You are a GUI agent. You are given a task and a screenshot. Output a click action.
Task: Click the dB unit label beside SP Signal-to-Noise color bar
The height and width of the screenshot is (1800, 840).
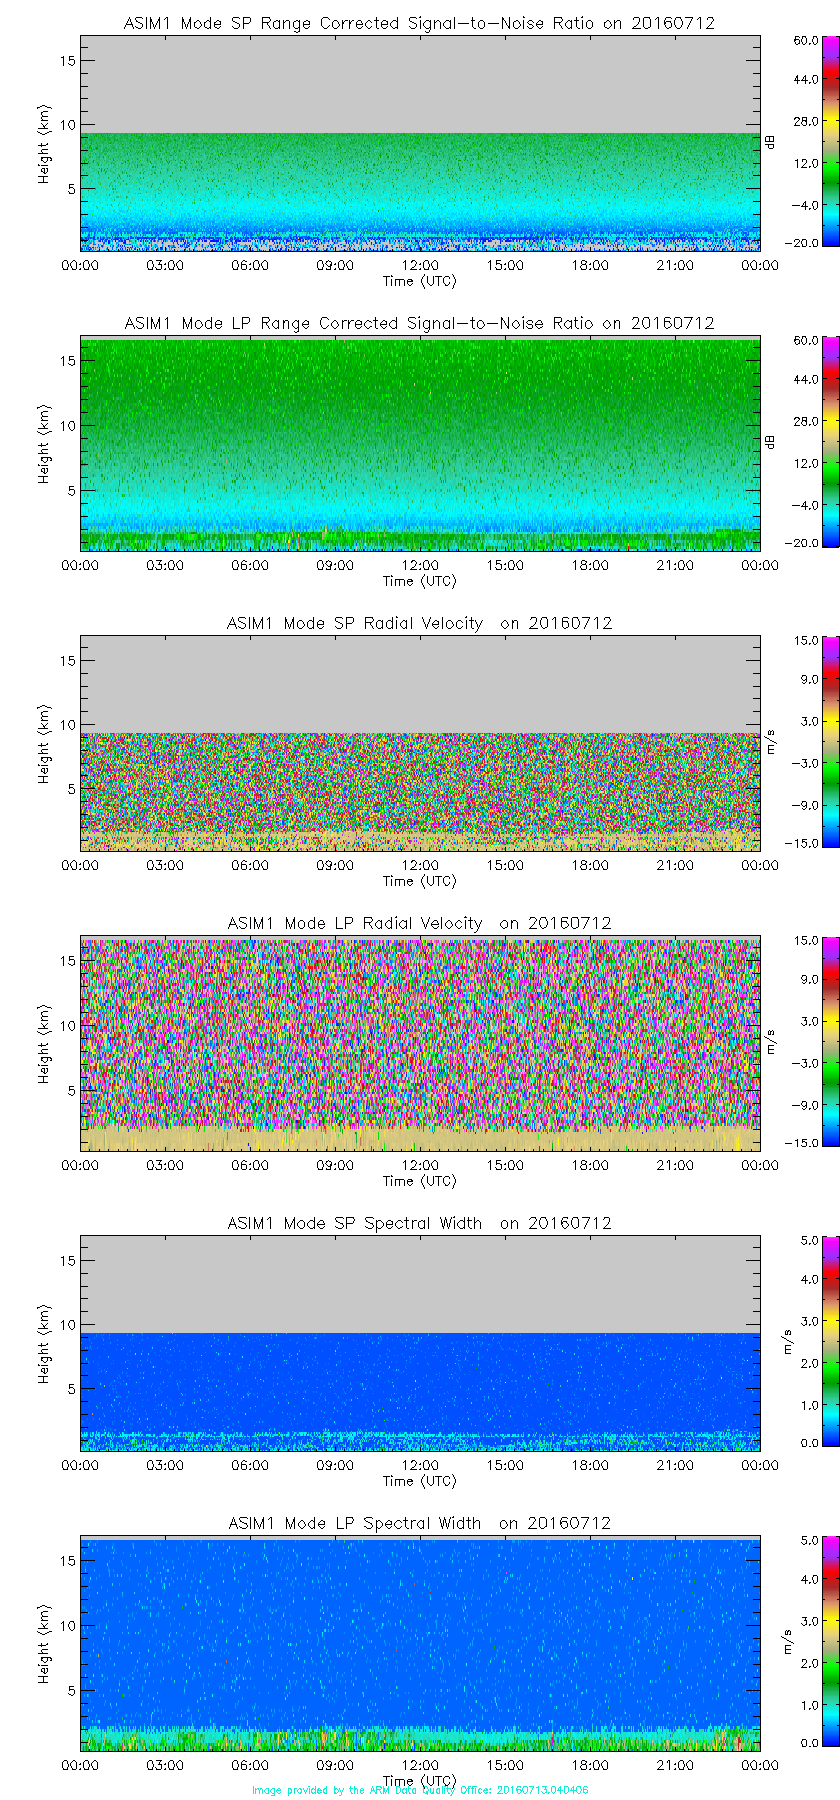click(x=770, y=142)
